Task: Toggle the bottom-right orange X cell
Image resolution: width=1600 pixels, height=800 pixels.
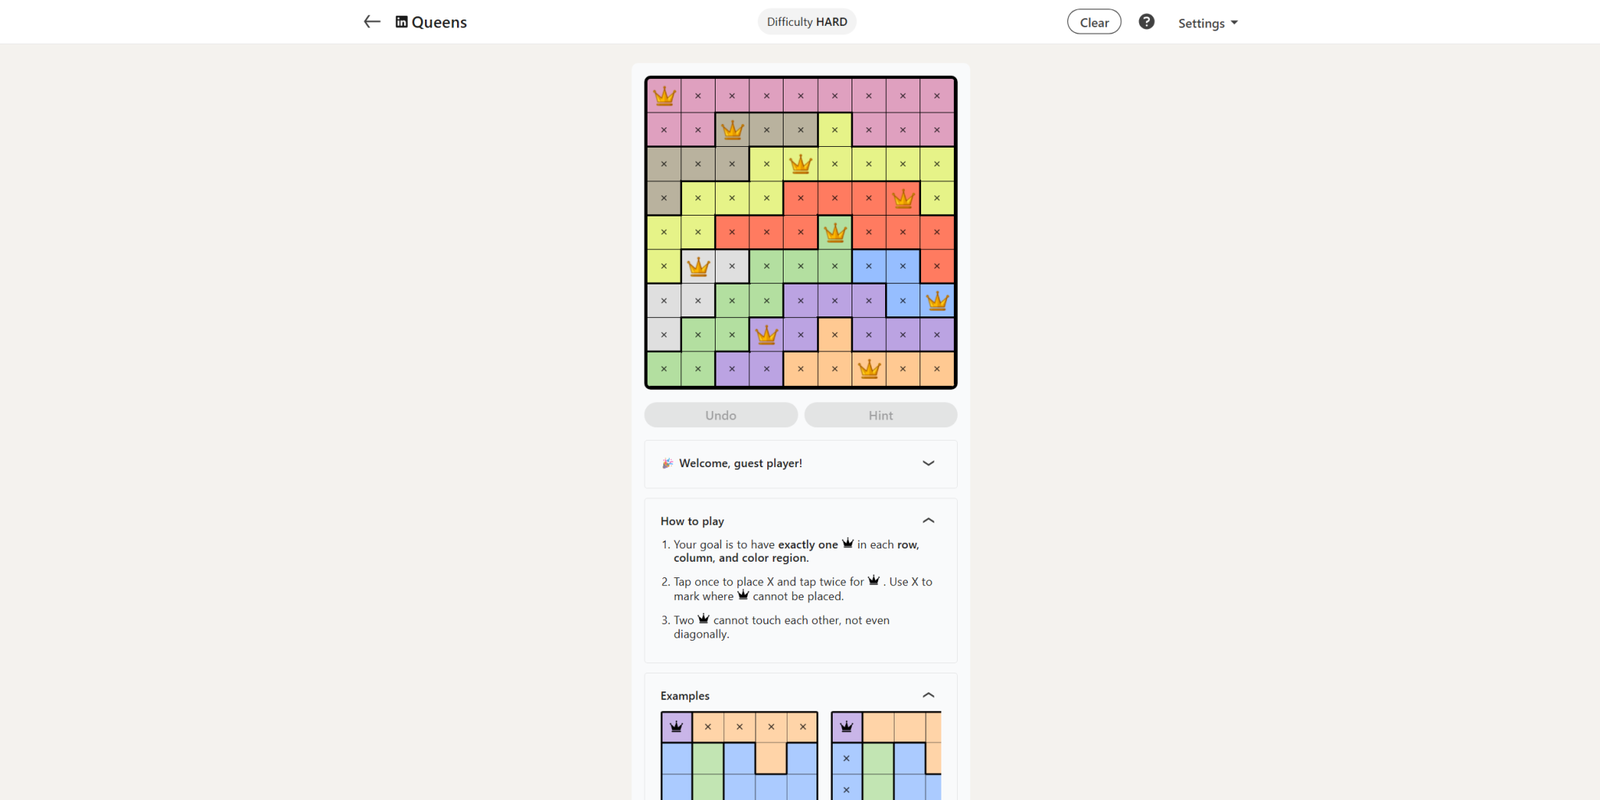Action: (x=937, y=369)
